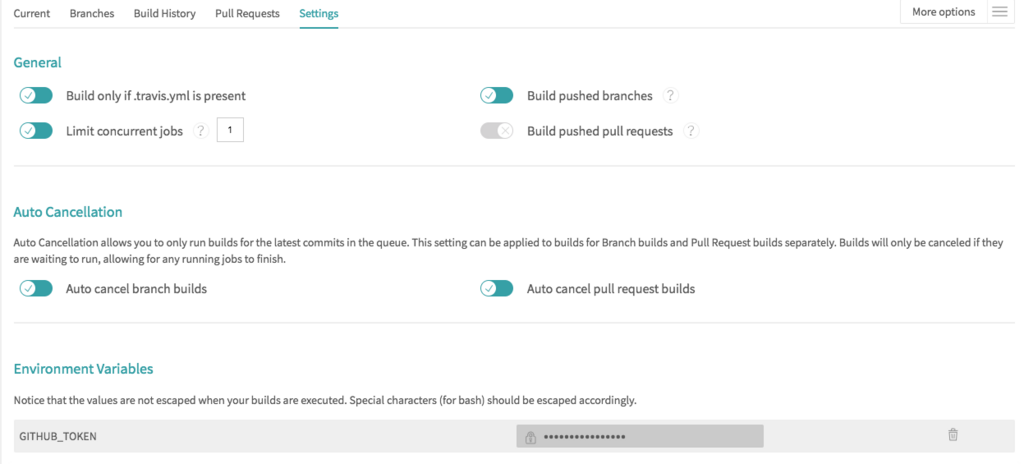Switch to the Current tab
This screenshot has width=1024, height=464.
pos(32,14)
